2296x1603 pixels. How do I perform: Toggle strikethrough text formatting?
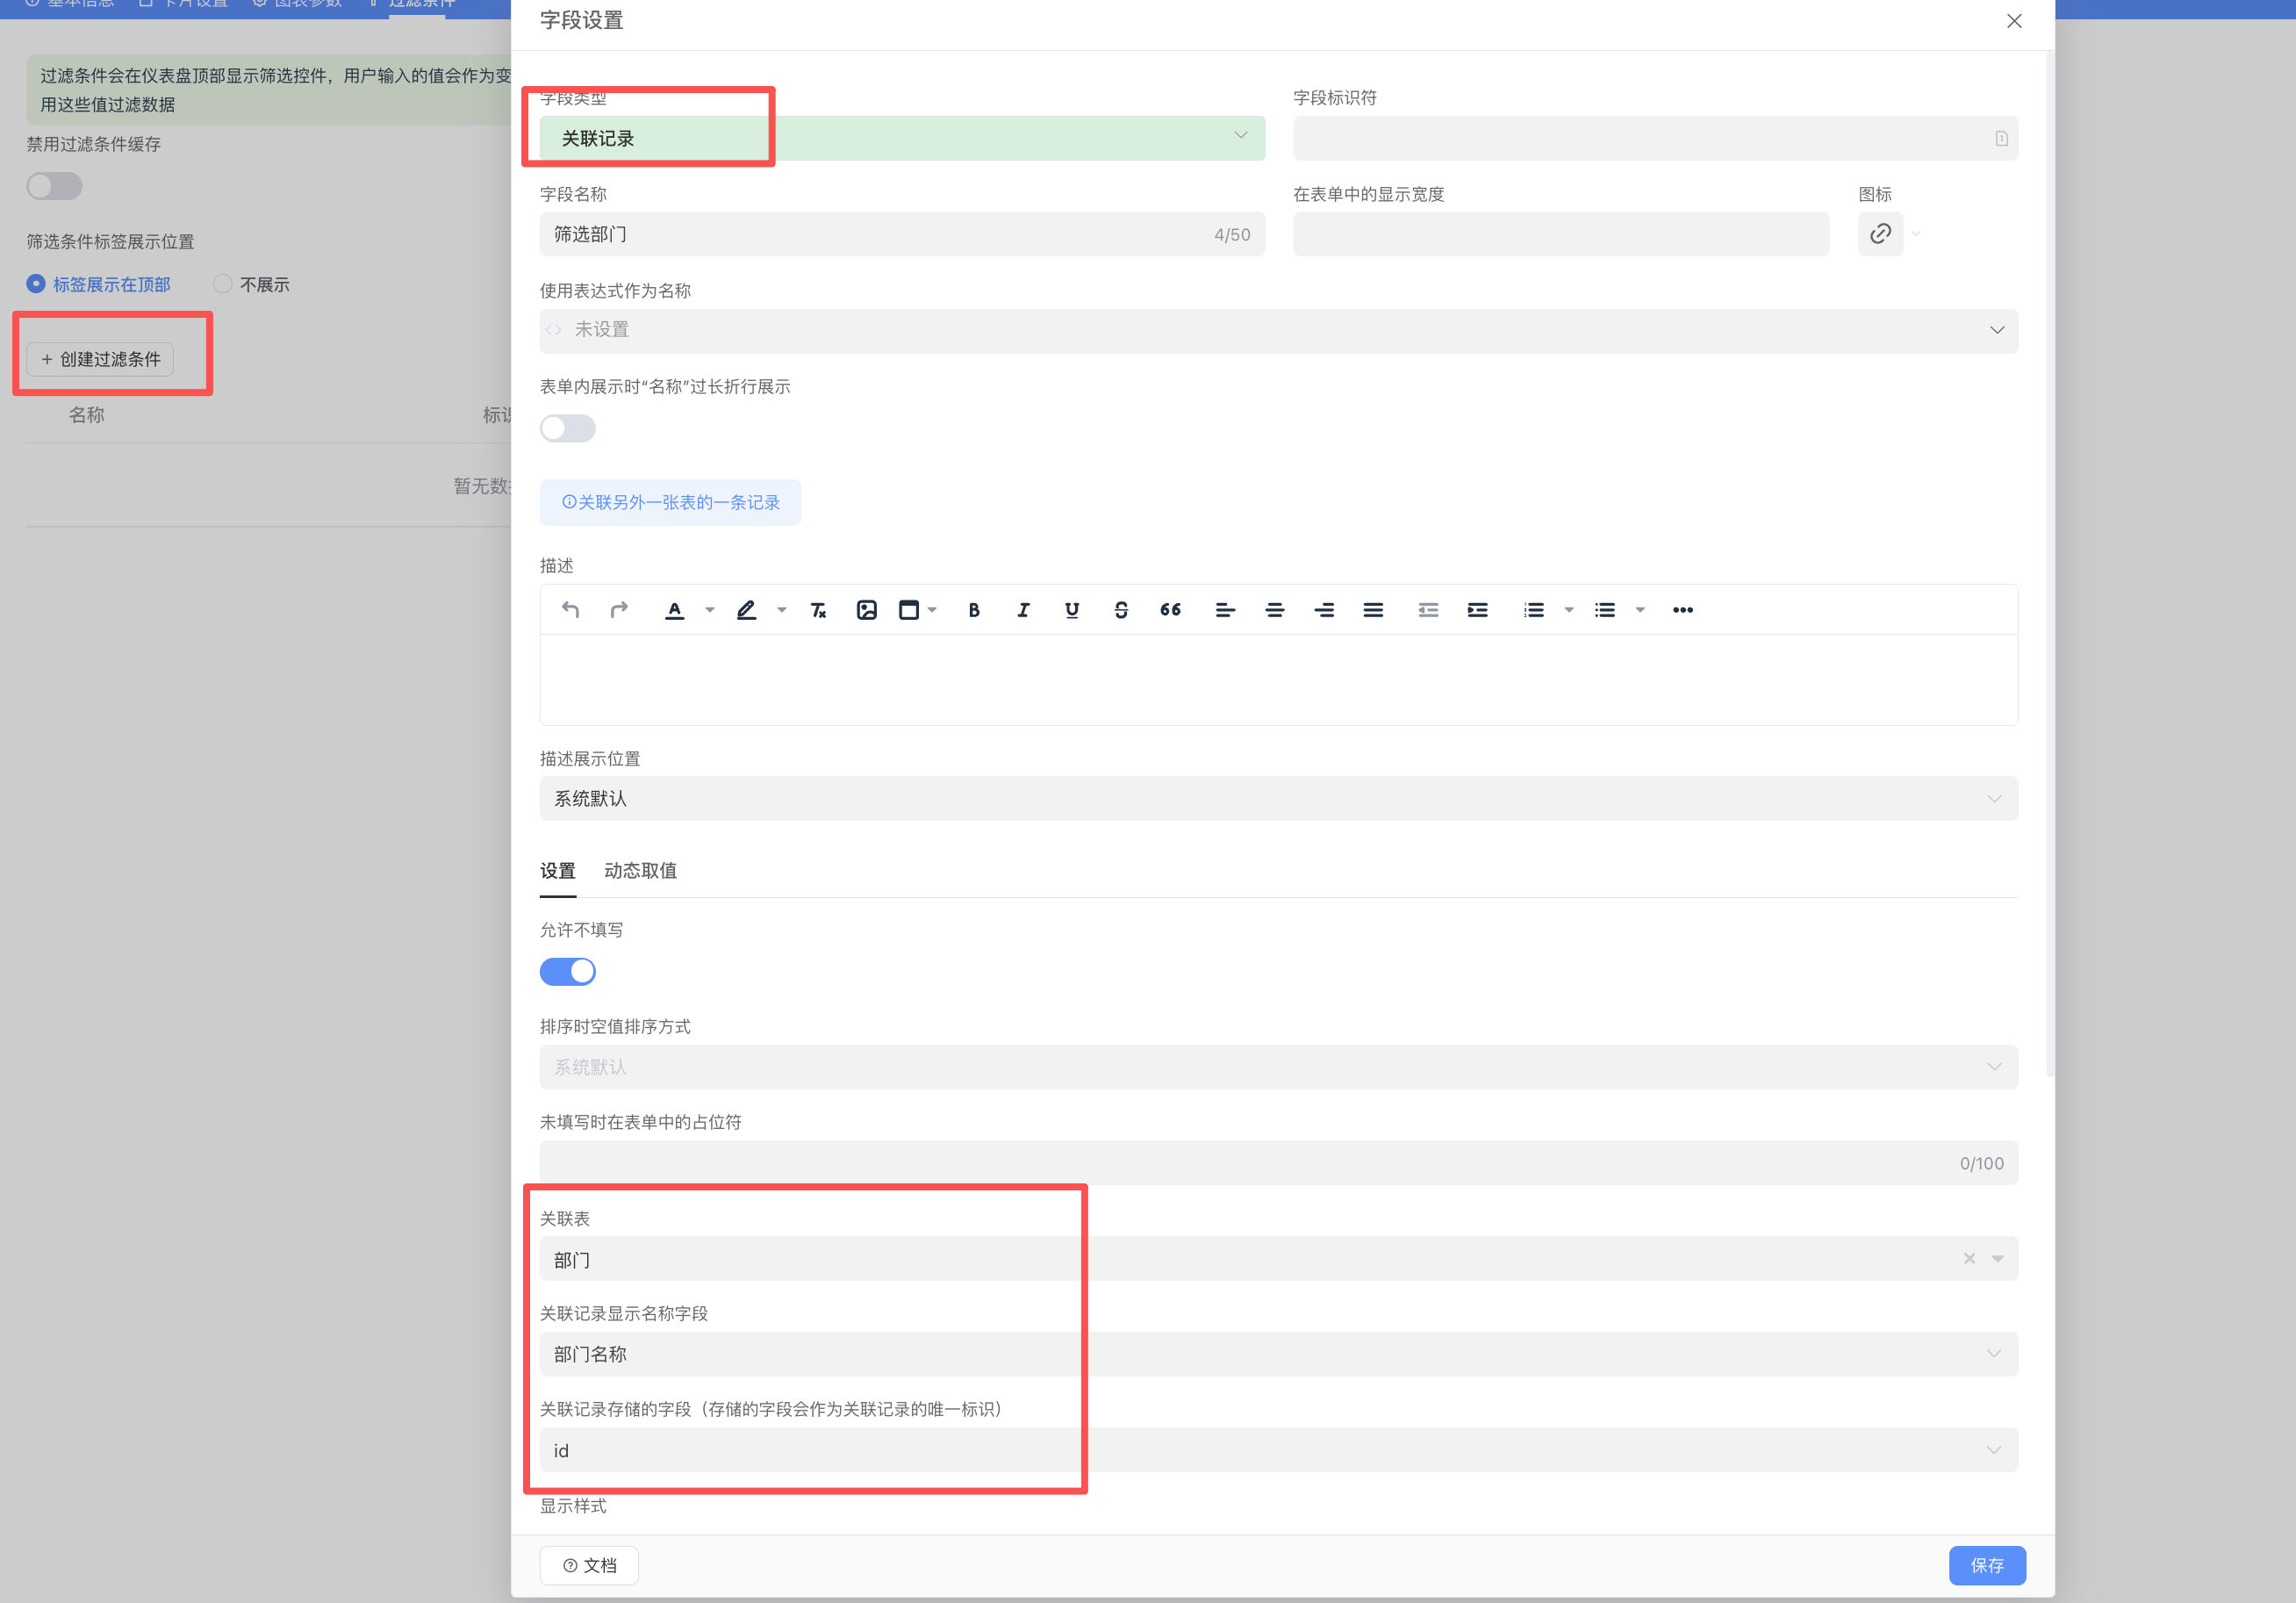[x=1121, y=609]
